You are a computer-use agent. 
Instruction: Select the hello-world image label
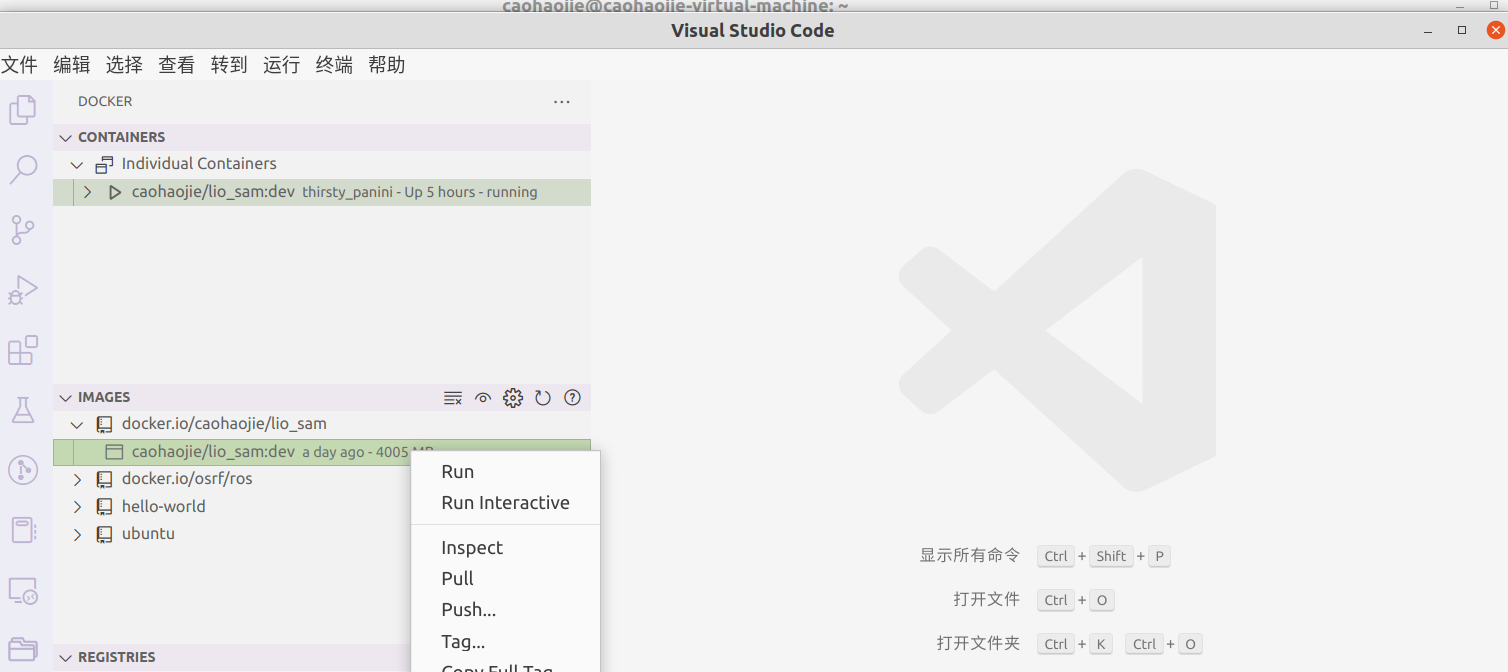point(163,507)
